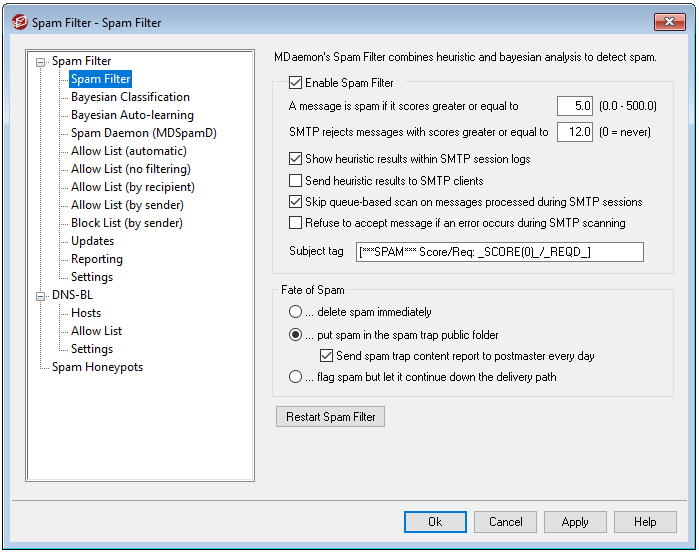Open Bayesian Auto-learning settings page

point(132,115)
